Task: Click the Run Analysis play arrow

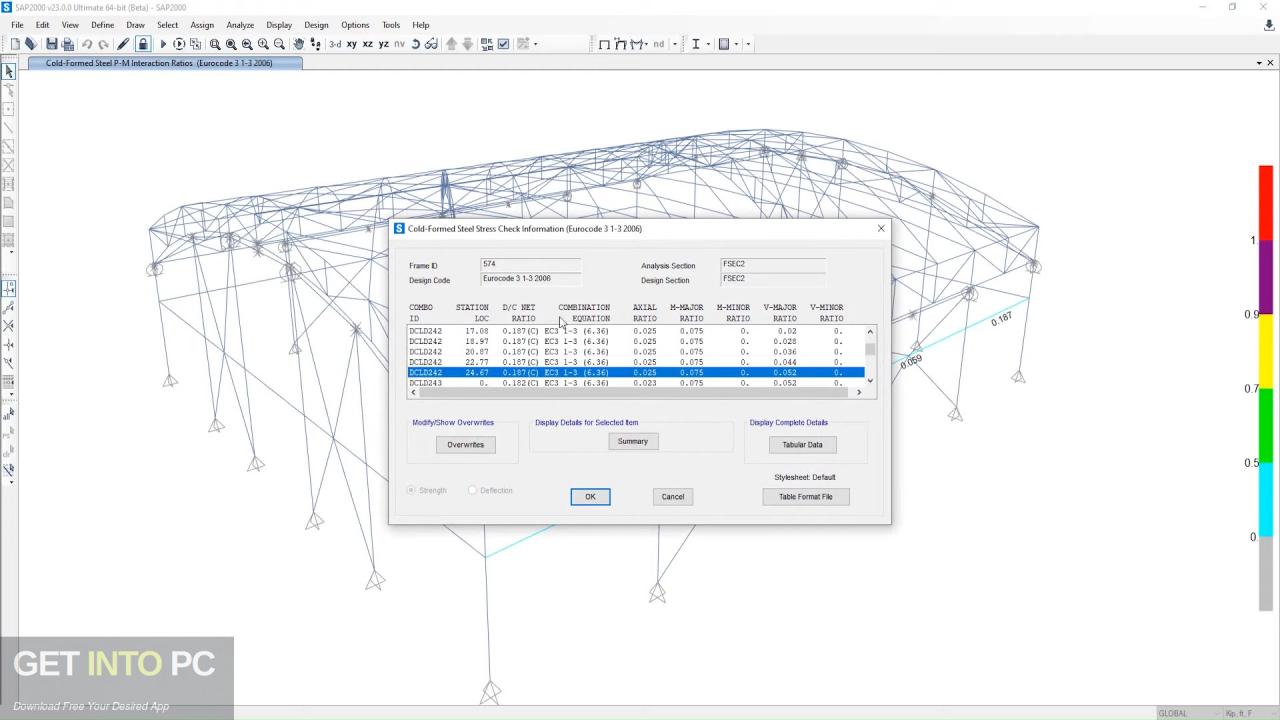Action: click(x=164, y=44)
